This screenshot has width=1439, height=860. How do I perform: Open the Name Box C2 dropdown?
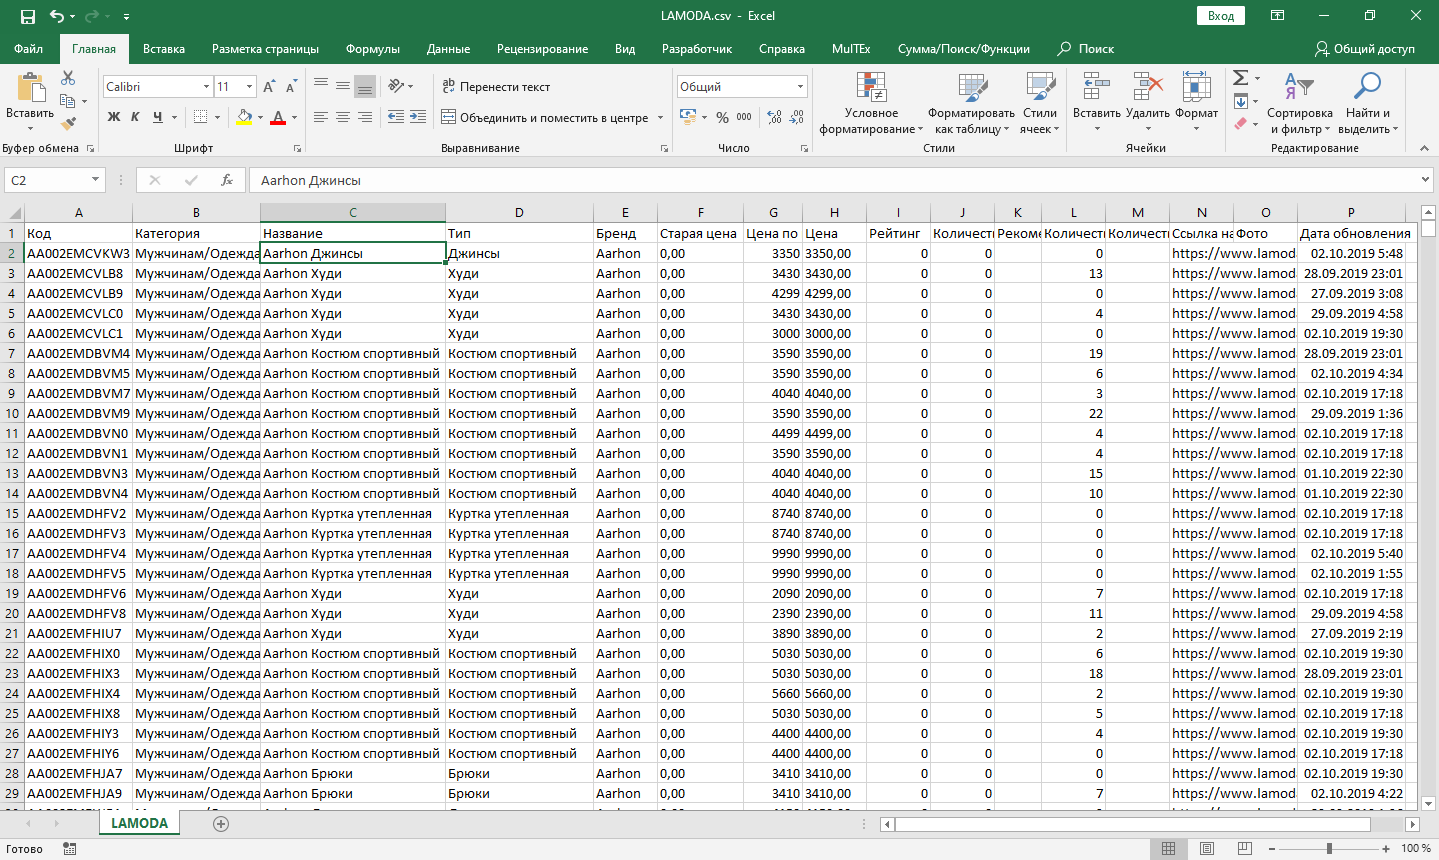pyautogui.click(x=96, y=180)
